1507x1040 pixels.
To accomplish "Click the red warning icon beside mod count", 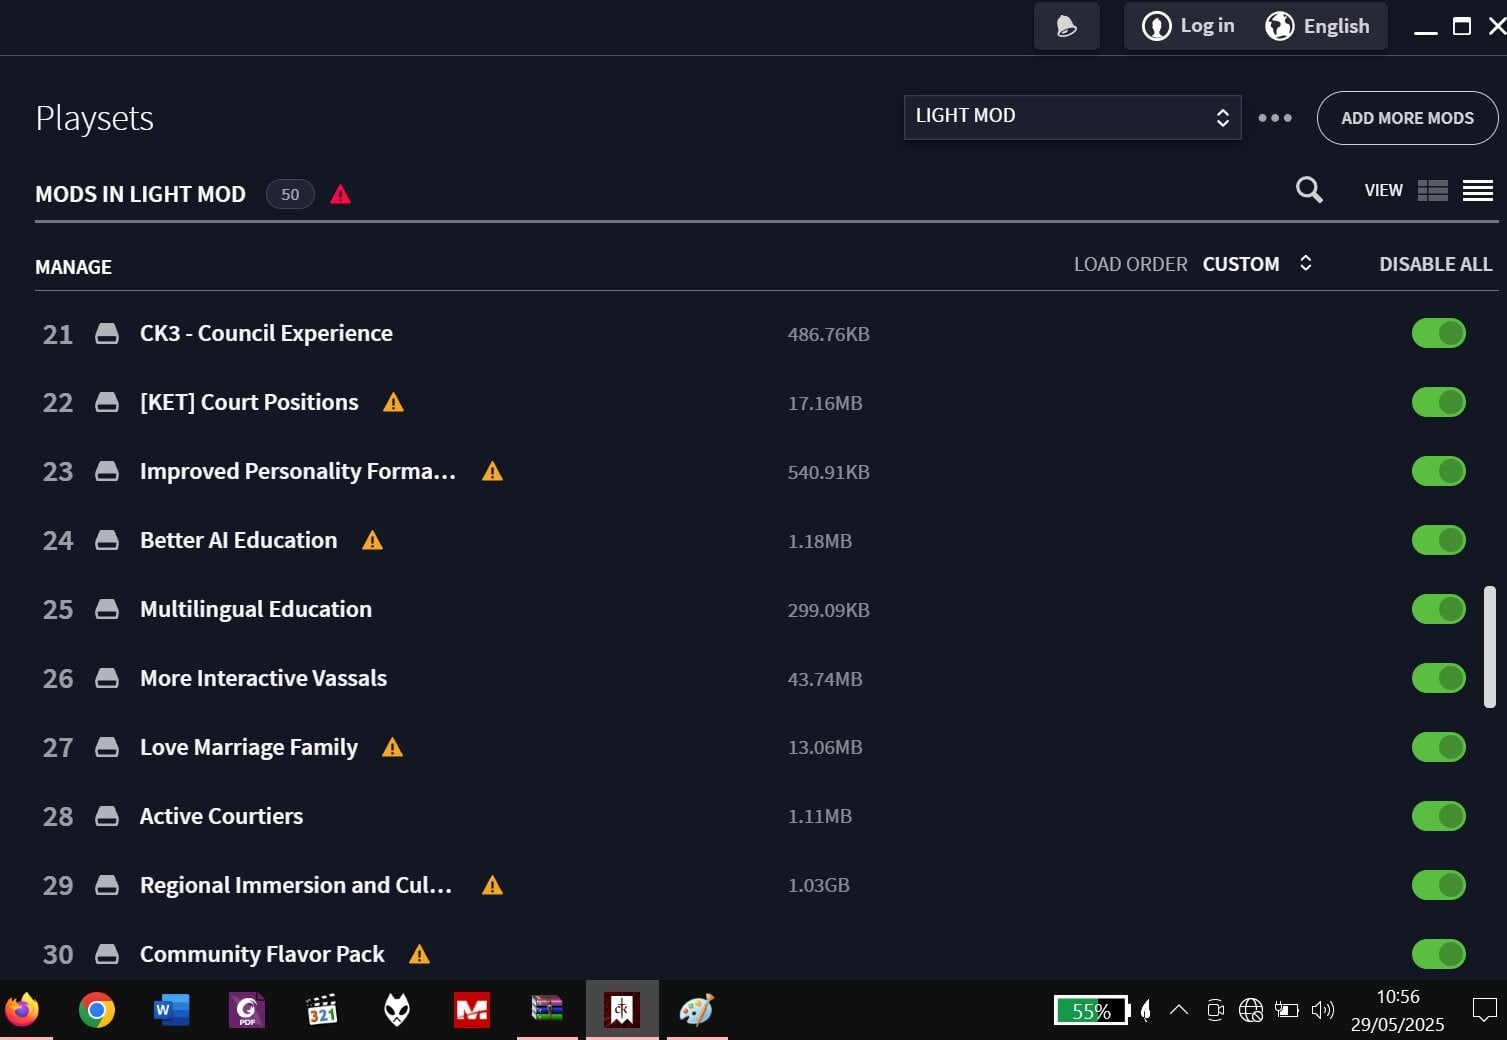I will [341, 194].
